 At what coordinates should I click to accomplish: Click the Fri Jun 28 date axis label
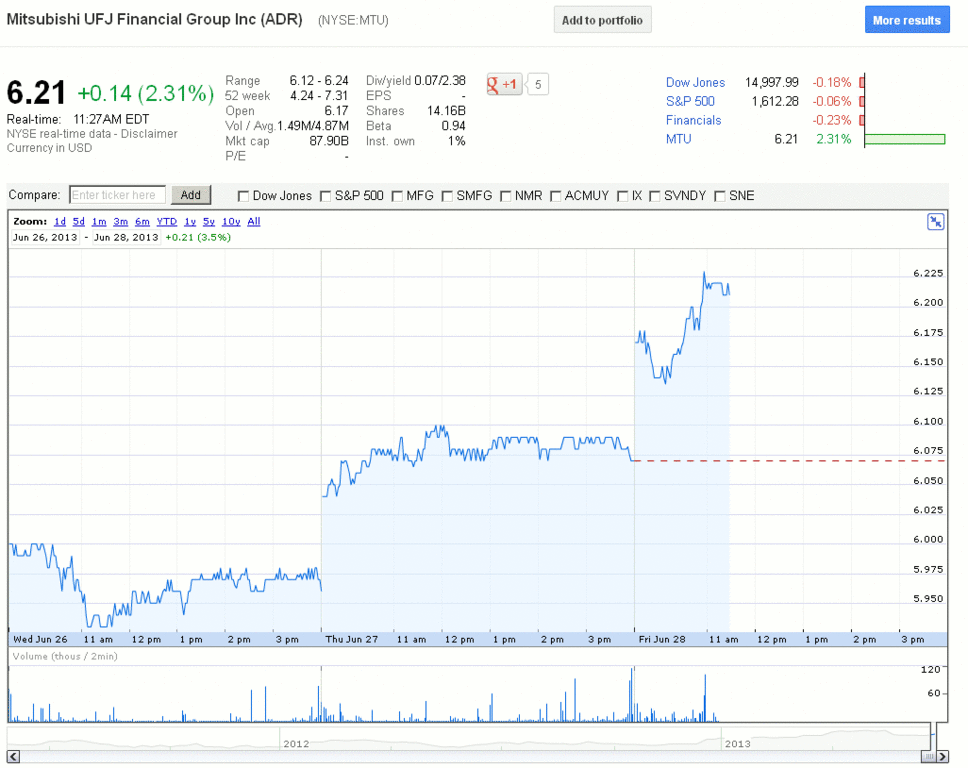coord(662,640)
